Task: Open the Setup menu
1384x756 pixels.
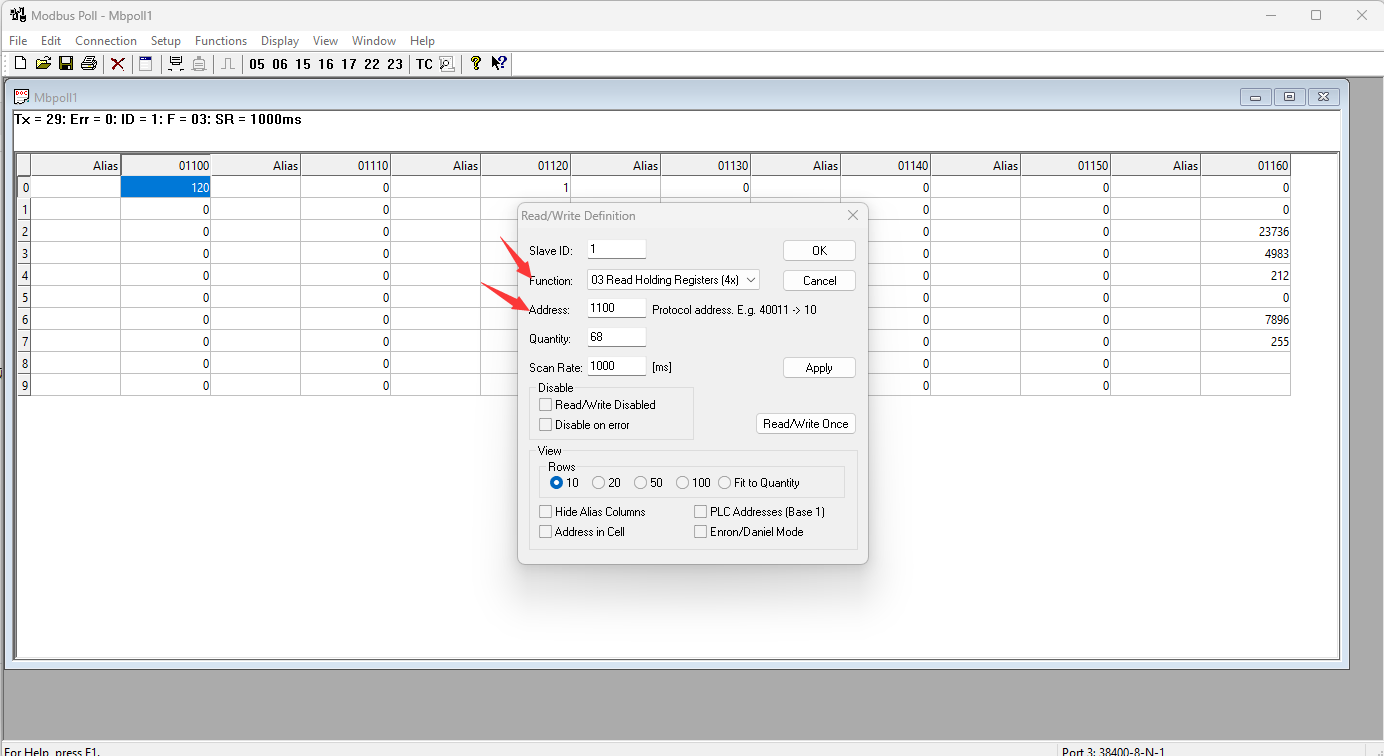Action: [x=166, y=41]
